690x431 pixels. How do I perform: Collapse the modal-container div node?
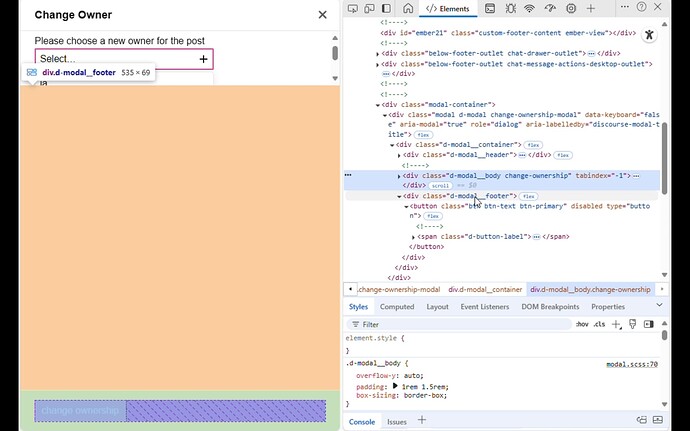tap(378, 105)
